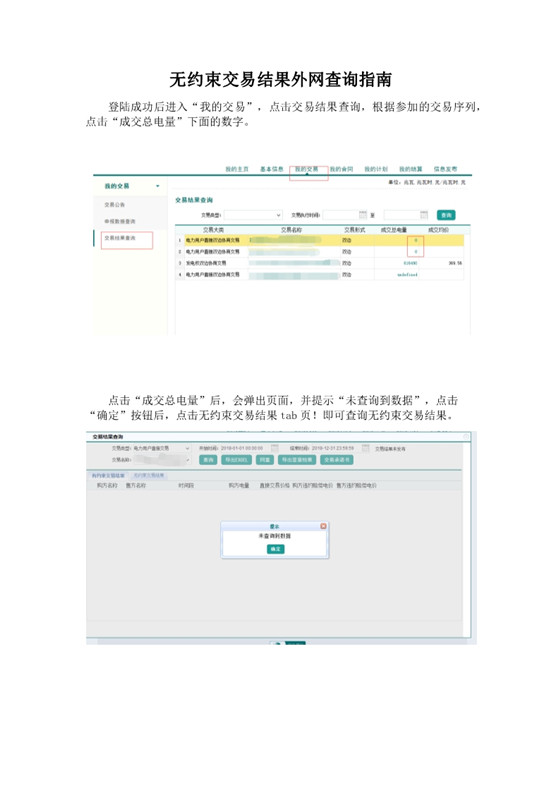
Task: Open the calendar icon for end execution date
Action: [x=424, y=215]
